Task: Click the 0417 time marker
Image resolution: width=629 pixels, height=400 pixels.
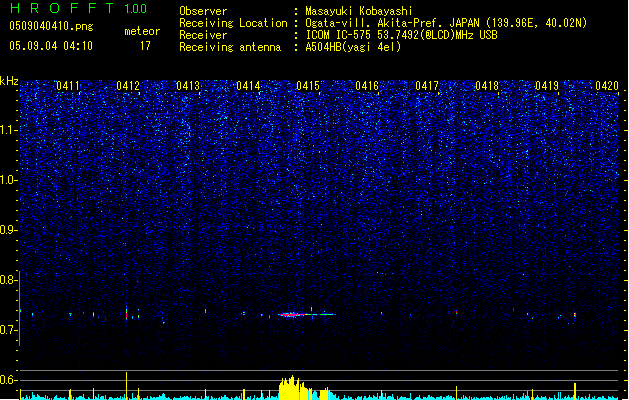Action: point(427,86)
